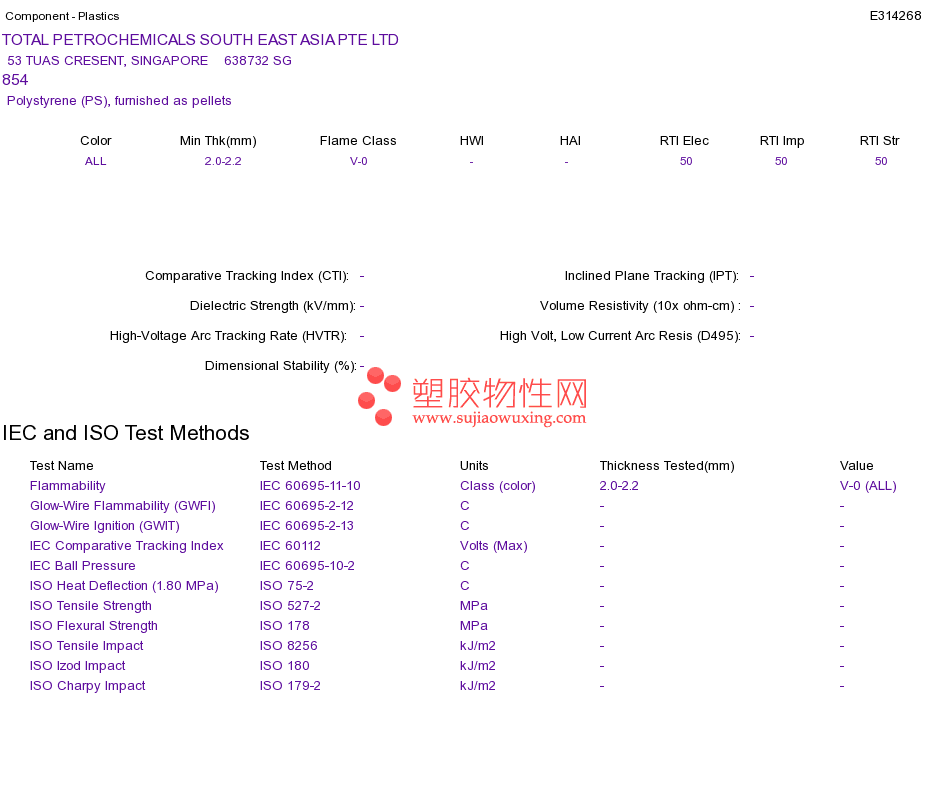950x800 pixels.
Task: Select the 2.0-2.2 thickness tested cell
Action: click(619, 485)
